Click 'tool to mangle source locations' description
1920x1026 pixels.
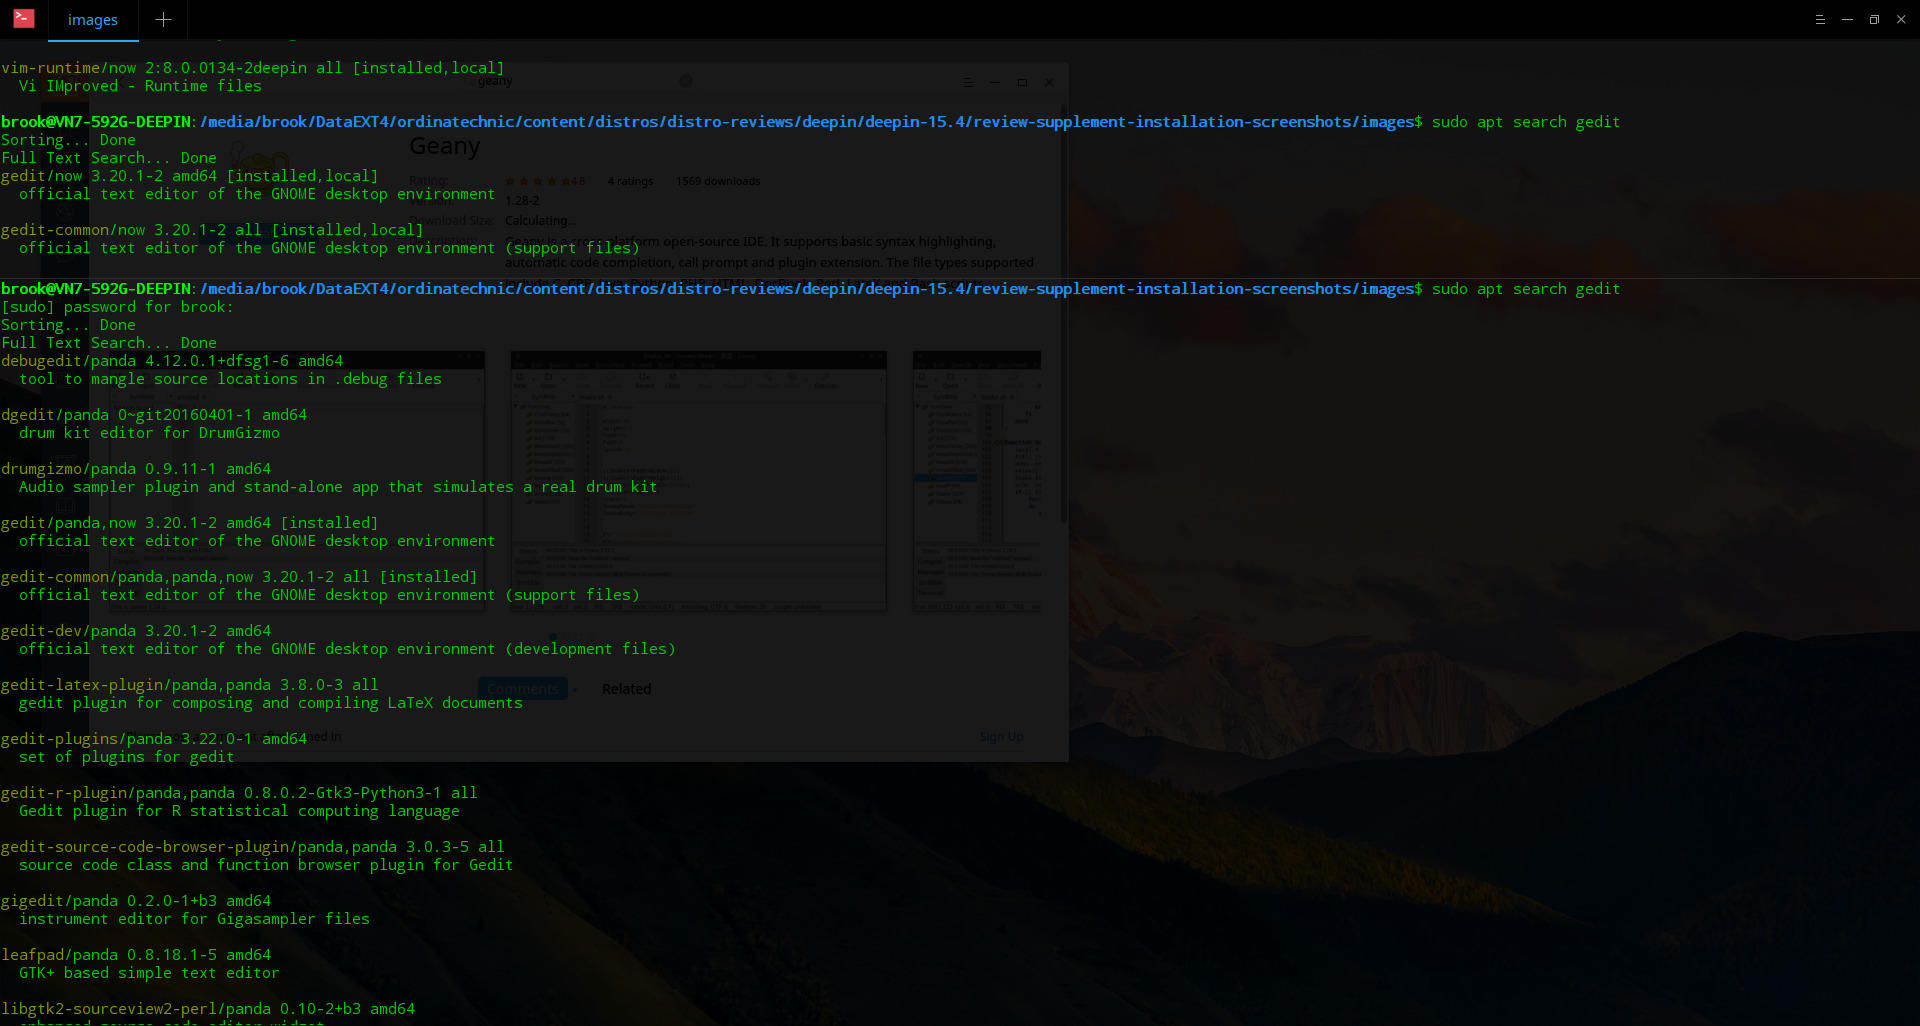[230, 379]
